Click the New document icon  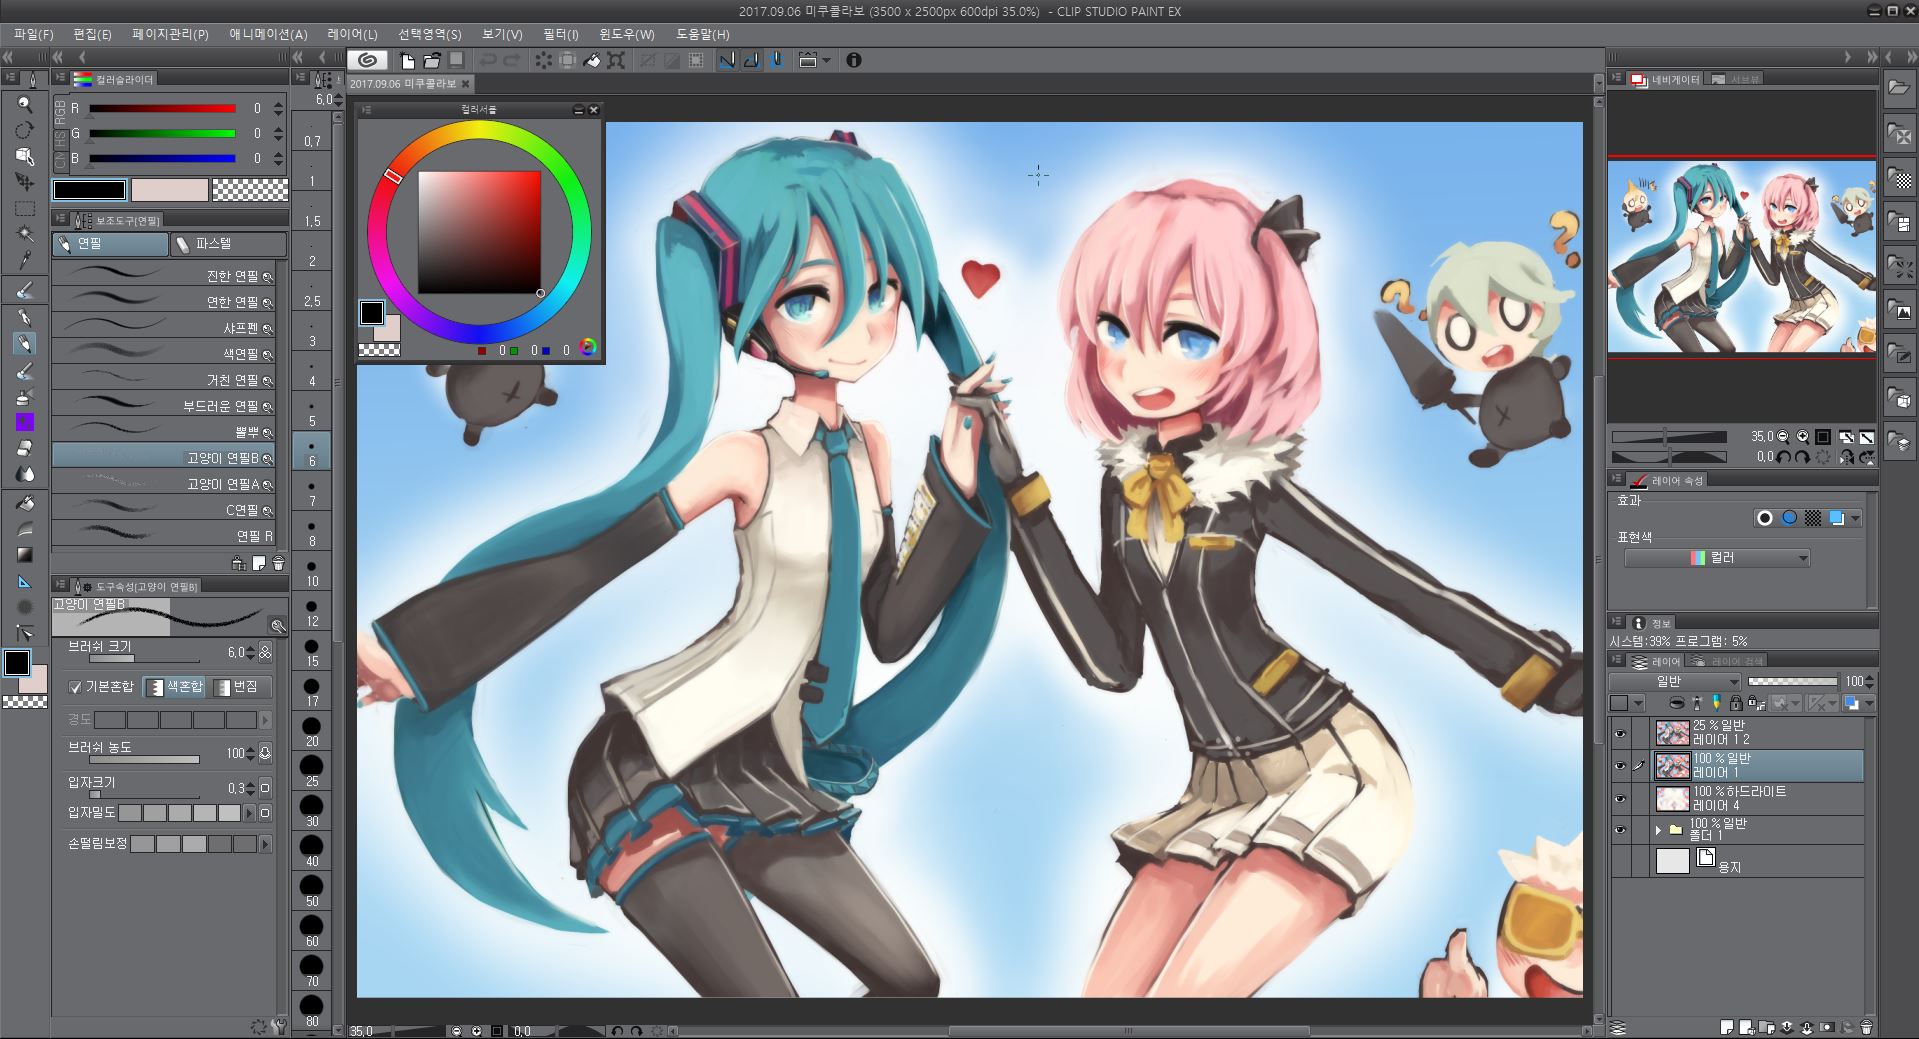[407, 60]
